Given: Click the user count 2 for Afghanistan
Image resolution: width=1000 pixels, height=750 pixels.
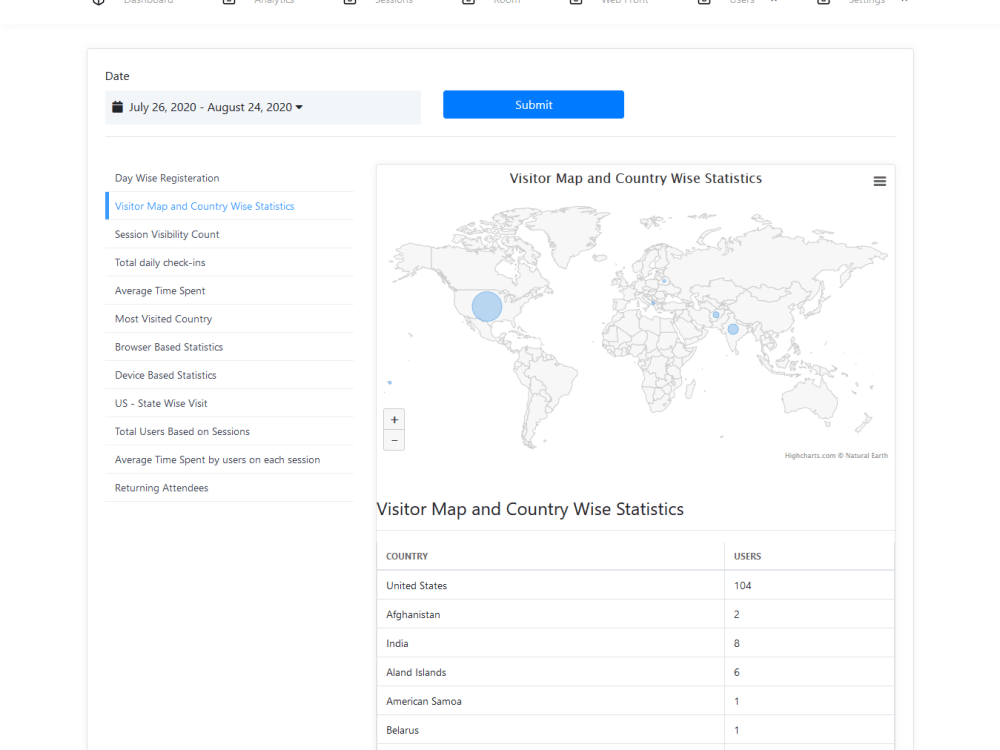Looking at the screenshot, I should point(737,614).
